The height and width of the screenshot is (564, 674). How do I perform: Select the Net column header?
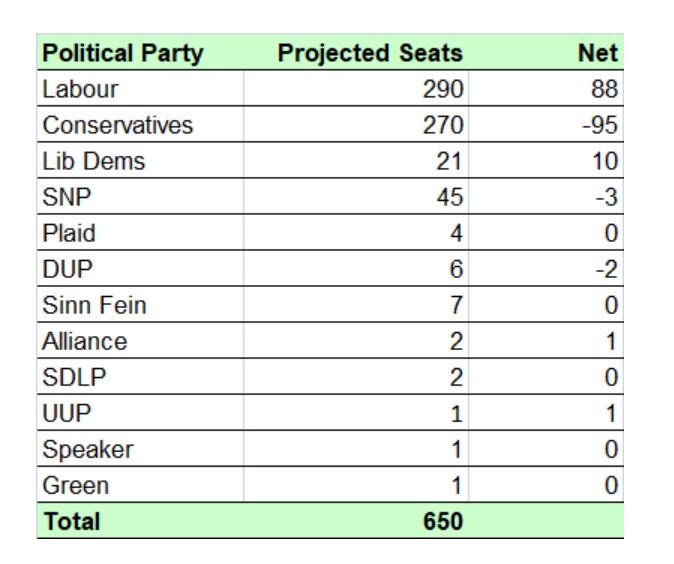click(545, 52)
